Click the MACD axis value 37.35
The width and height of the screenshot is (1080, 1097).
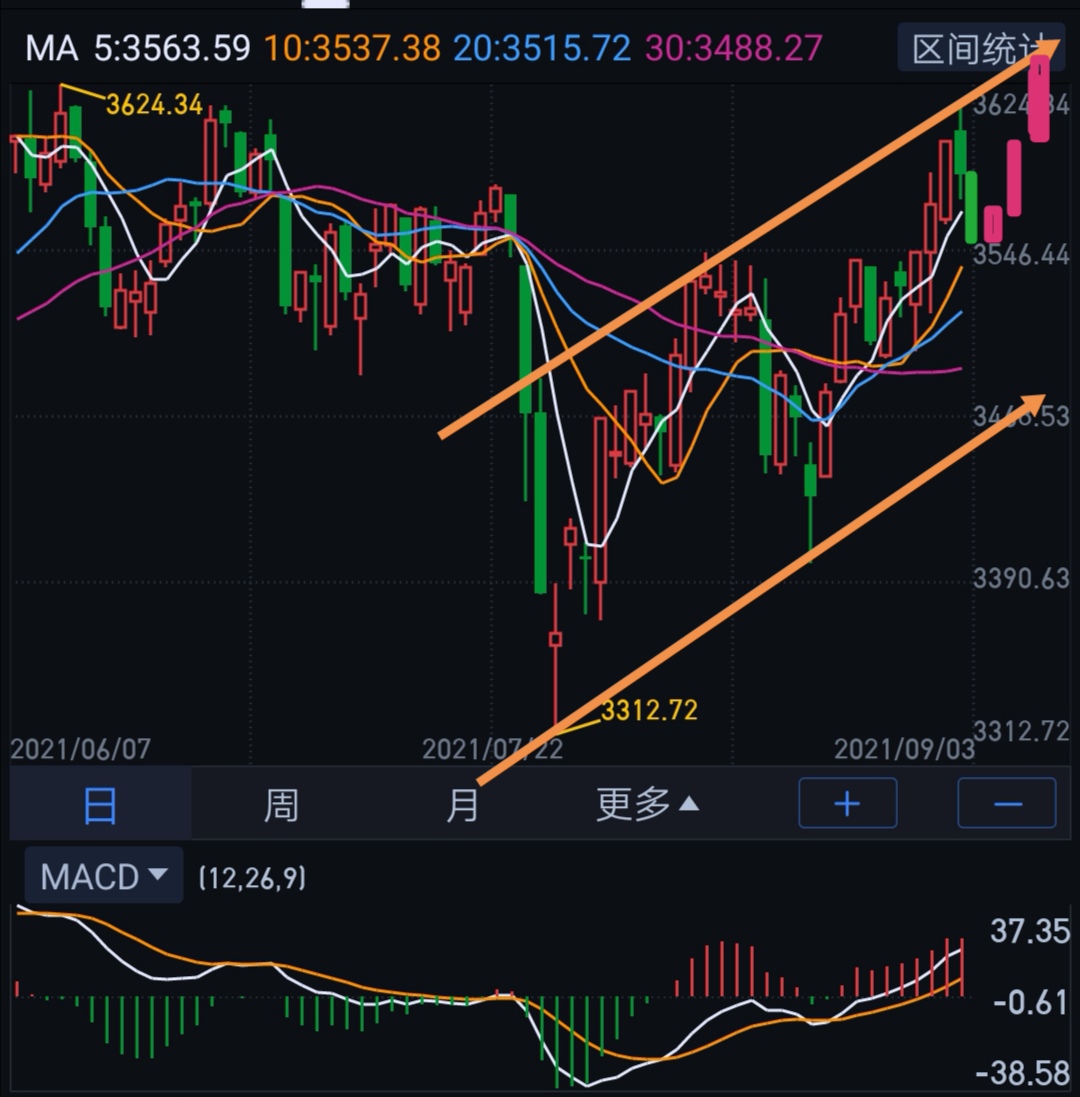point(1030,931)
